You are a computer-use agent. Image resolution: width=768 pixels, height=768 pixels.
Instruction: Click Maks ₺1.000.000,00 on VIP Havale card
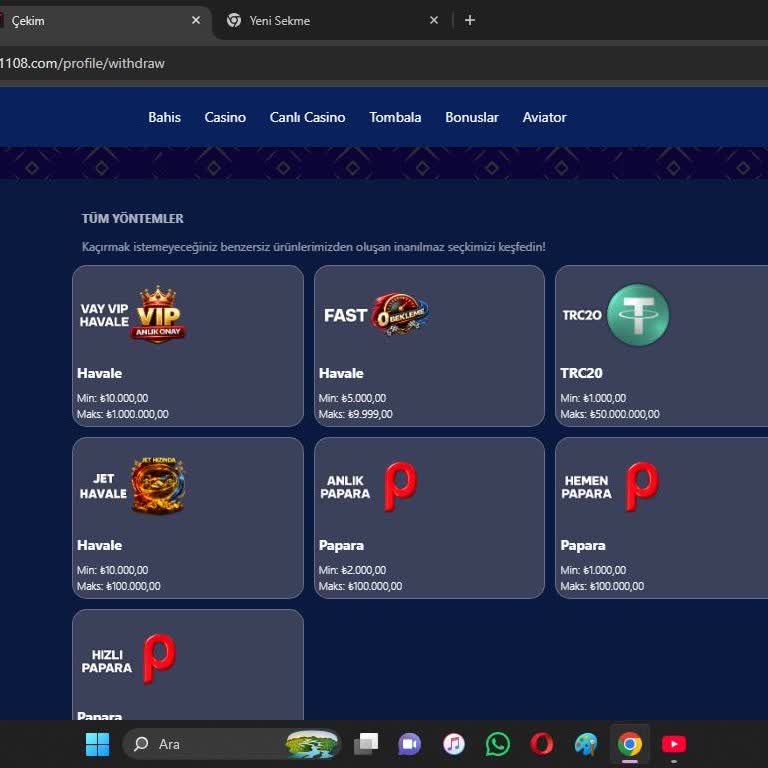tap(122, 414)
